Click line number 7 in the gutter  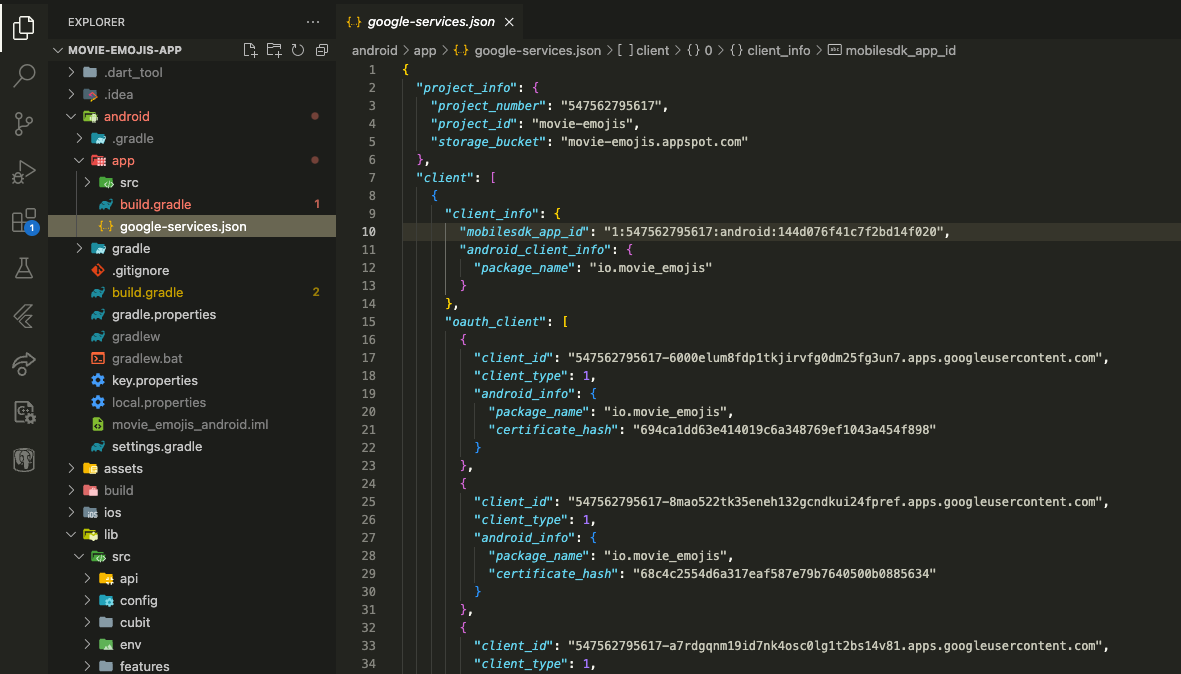point(372,178)
